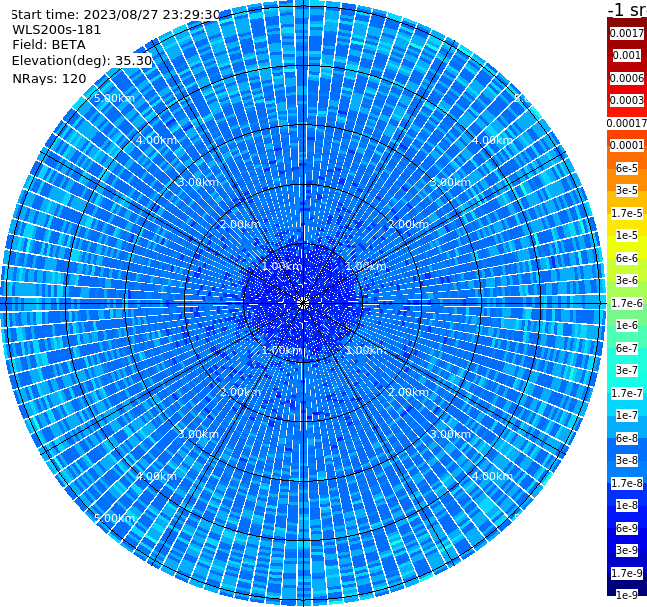Click the 3e-5 colorbar tick label
Viewport: 647px width, 607px height.
(x=627, y=190)
